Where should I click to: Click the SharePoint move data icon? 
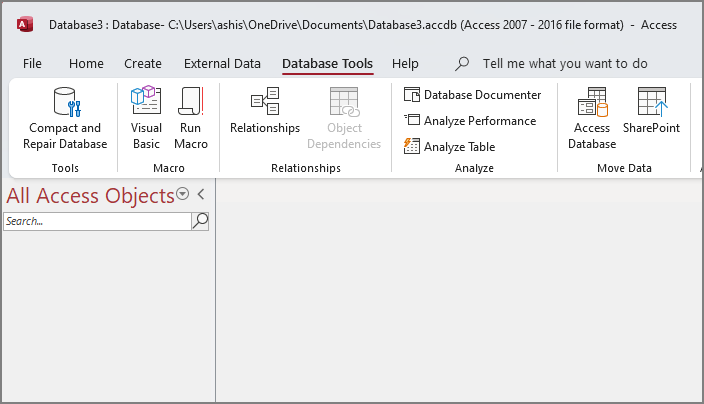(x=651, y=103)
